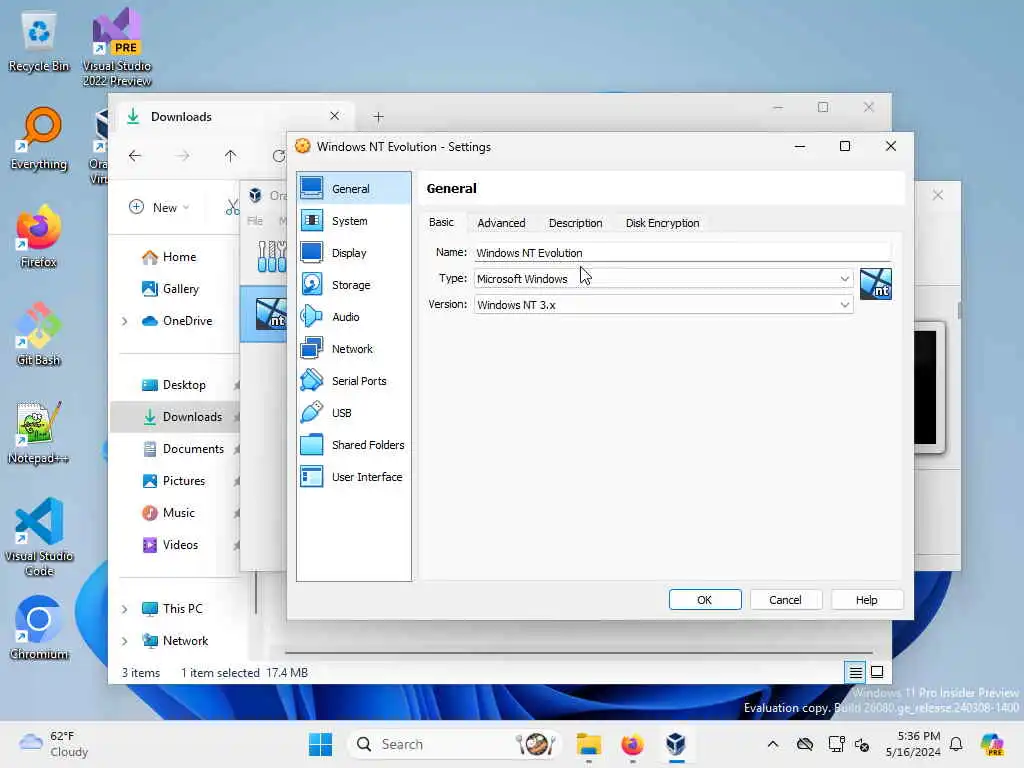Open Shared Folders settings category
This screenshot has width=1024, height=768.
tap(353, 445)
